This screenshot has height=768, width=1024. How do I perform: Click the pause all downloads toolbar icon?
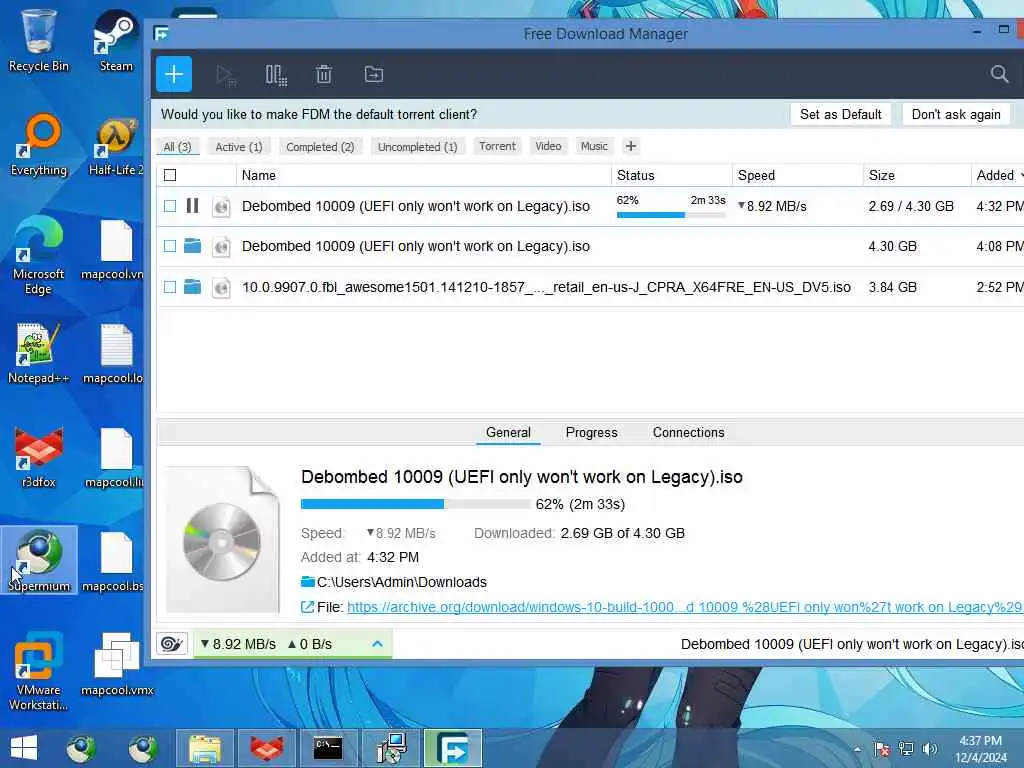pos(276,75)
